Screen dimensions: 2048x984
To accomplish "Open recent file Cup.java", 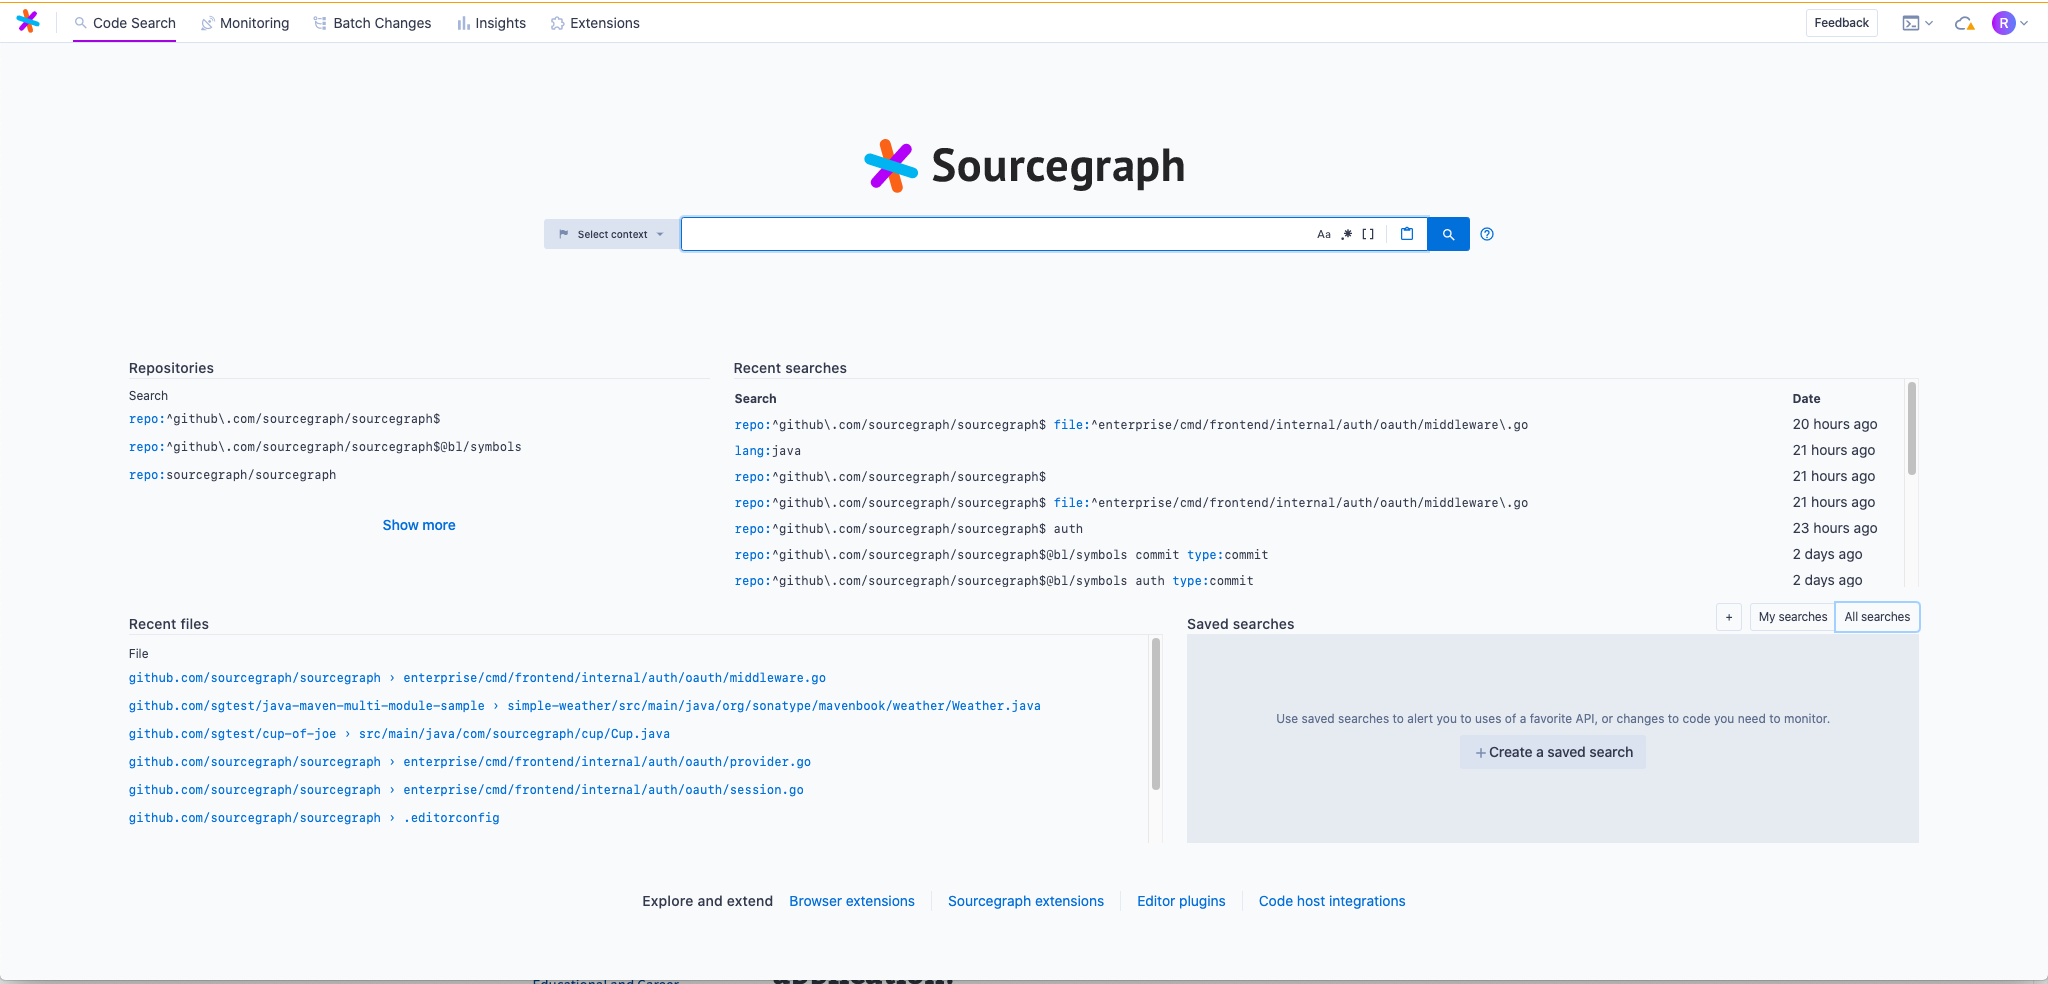I will click(x=514, y=734).
